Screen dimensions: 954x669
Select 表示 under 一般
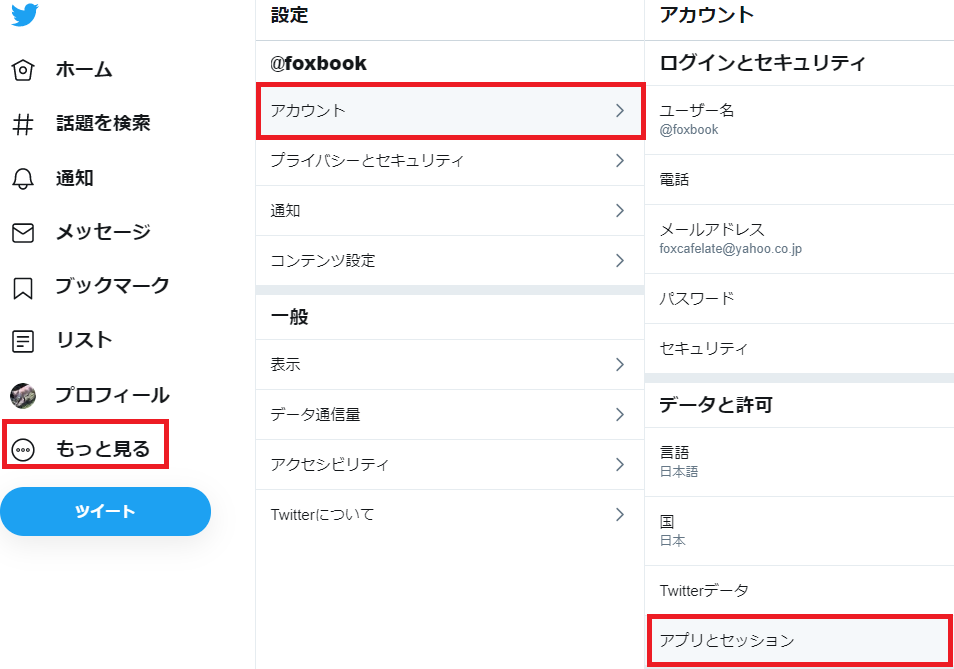[450, 364]
